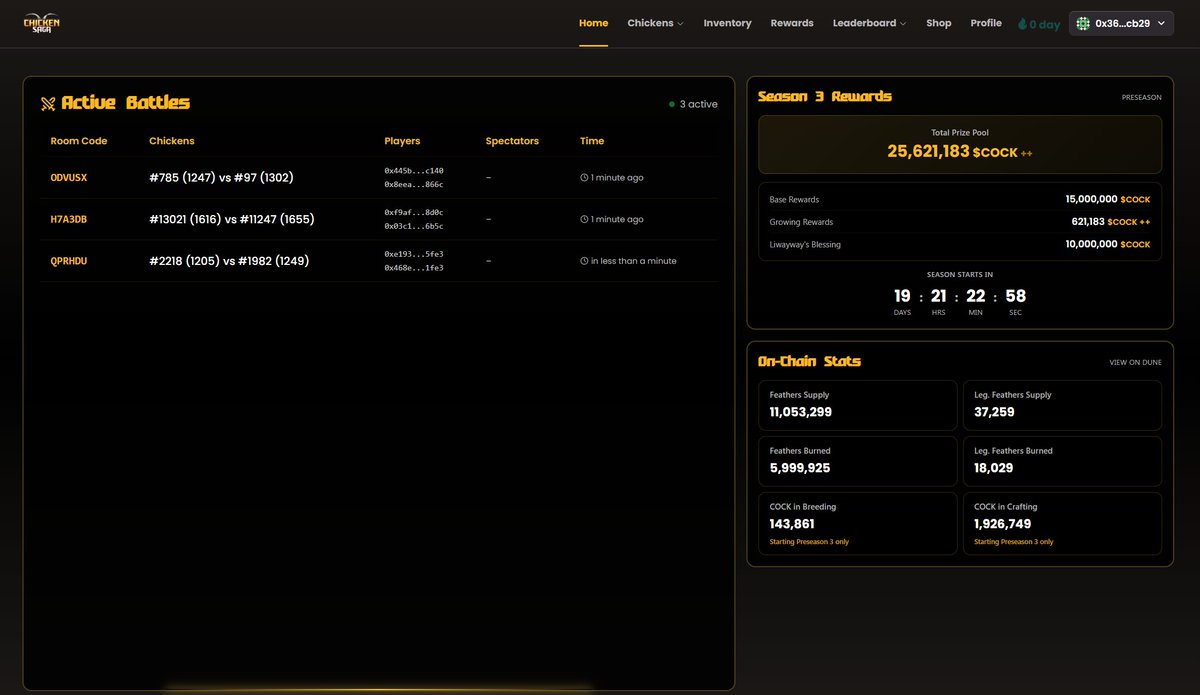
Task: Click the COCK in Breeding stat card
Action: click(858, 523)
